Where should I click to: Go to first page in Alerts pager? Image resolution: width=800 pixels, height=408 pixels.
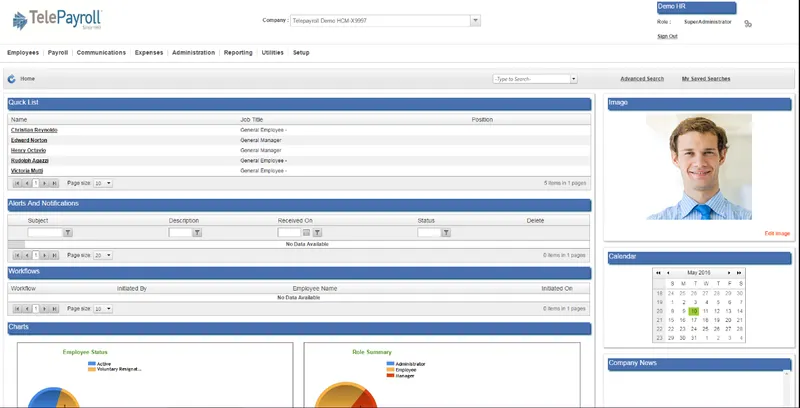tap(17, 255)
